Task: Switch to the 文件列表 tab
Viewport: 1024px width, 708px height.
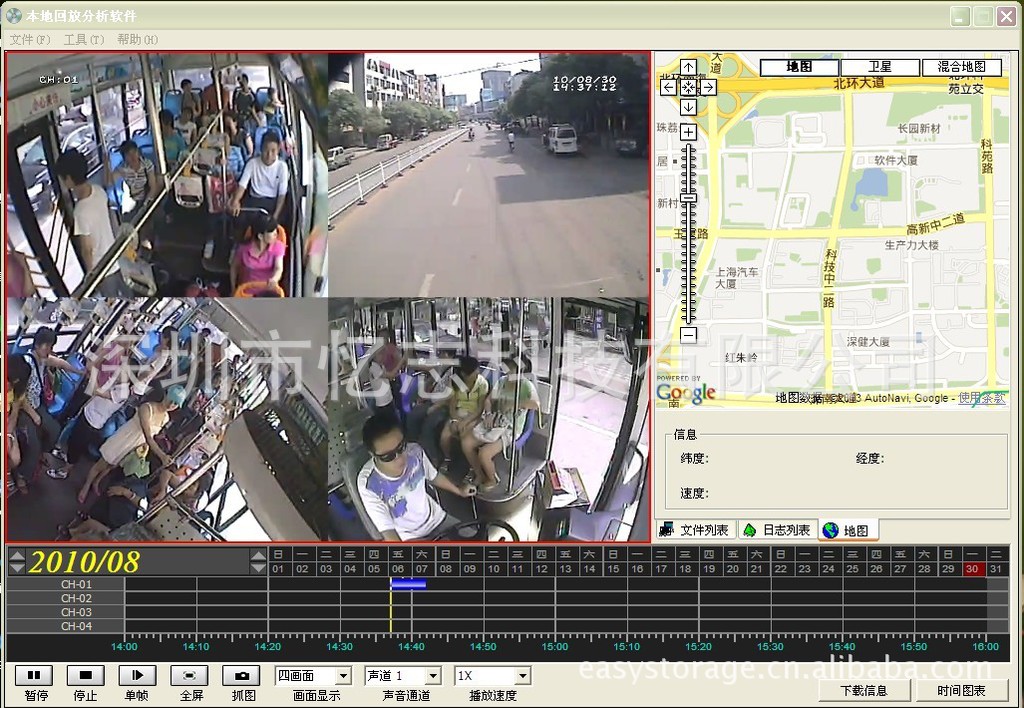Action: (x=696, y=530)
